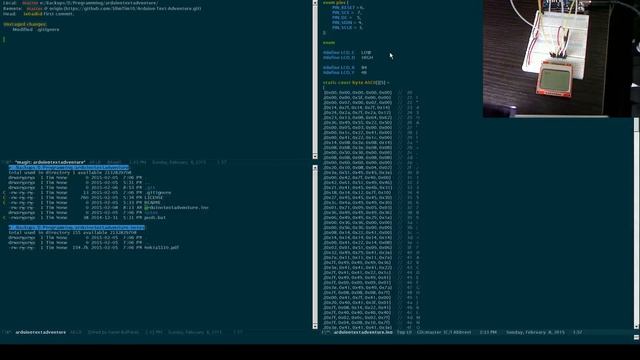Click the Head 'First commit' line in magit
Viewport: 640px width, 360px height.
coord(38,13)
